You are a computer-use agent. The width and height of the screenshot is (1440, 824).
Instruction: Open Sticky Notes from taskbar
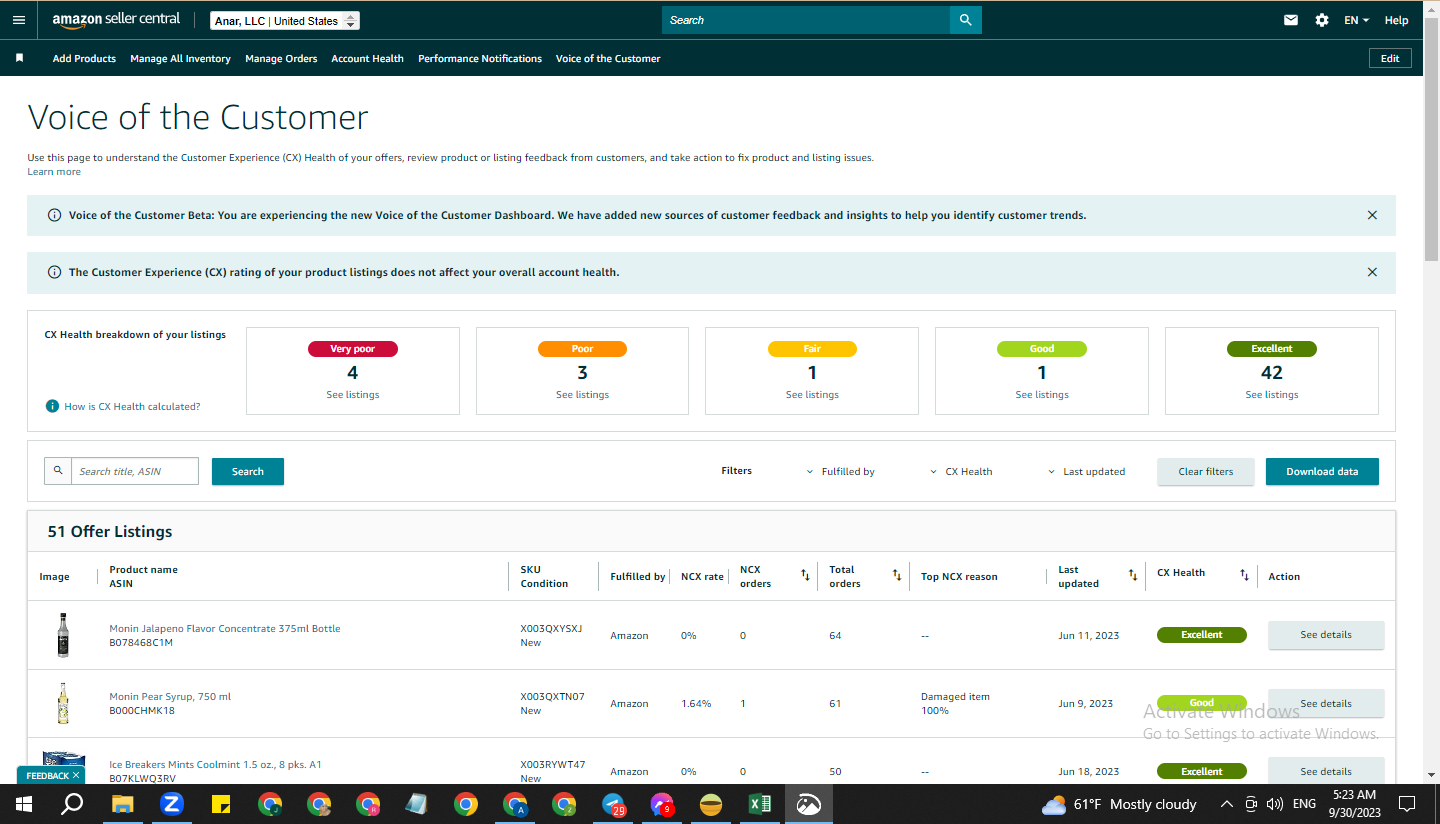pyautogui.click(x=221, y=804)
